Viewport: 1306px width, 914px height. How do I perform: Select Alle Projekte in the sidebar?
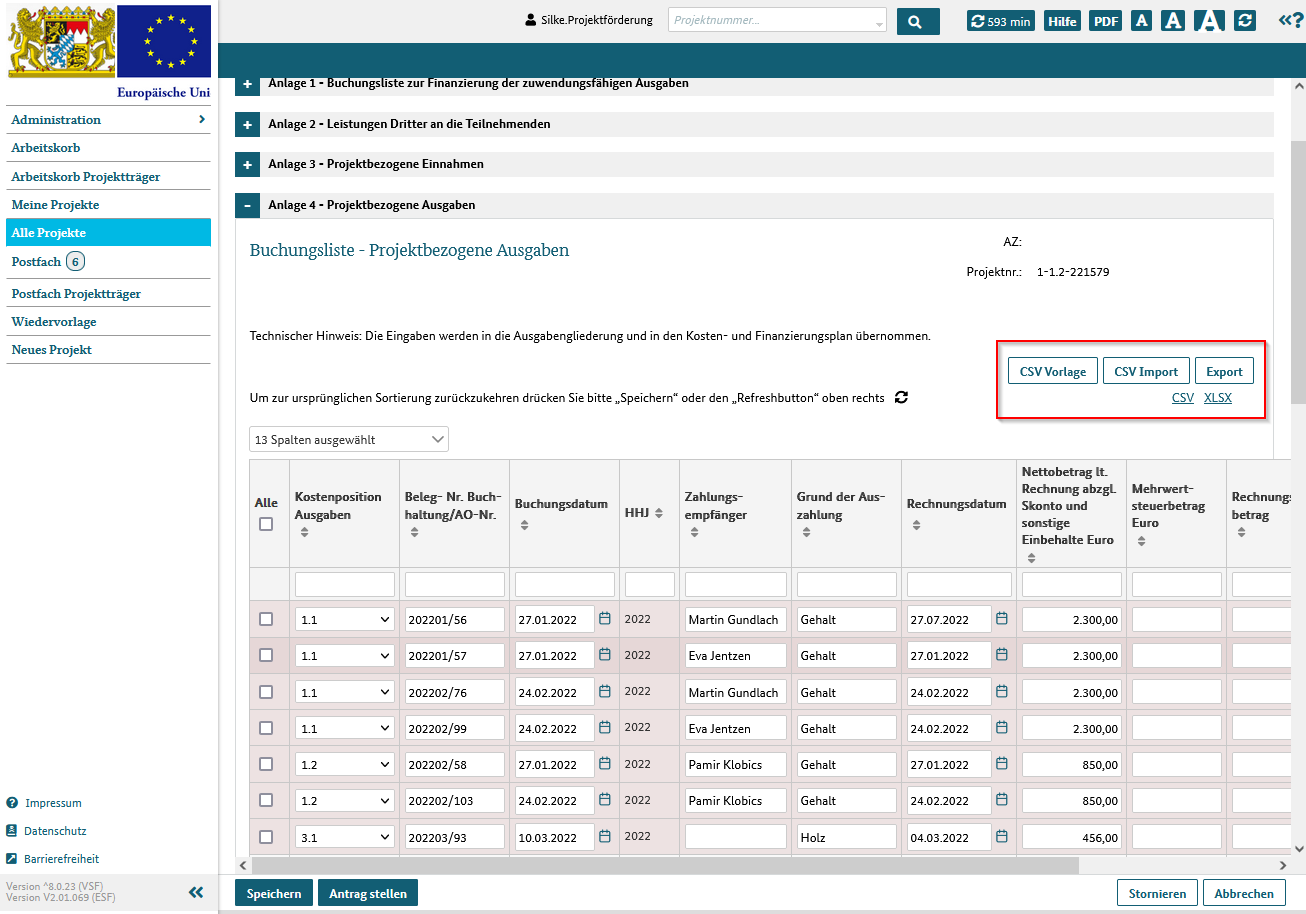(x=108, y=232)
